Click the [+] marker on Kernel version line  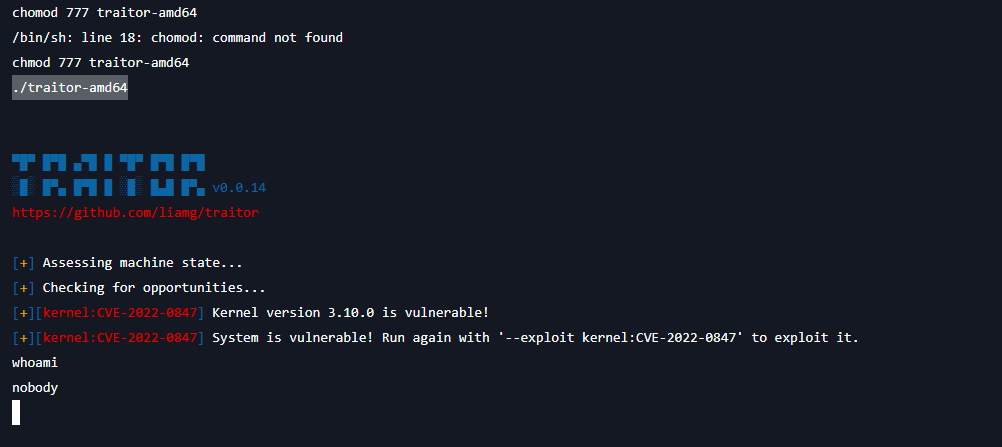24,313
